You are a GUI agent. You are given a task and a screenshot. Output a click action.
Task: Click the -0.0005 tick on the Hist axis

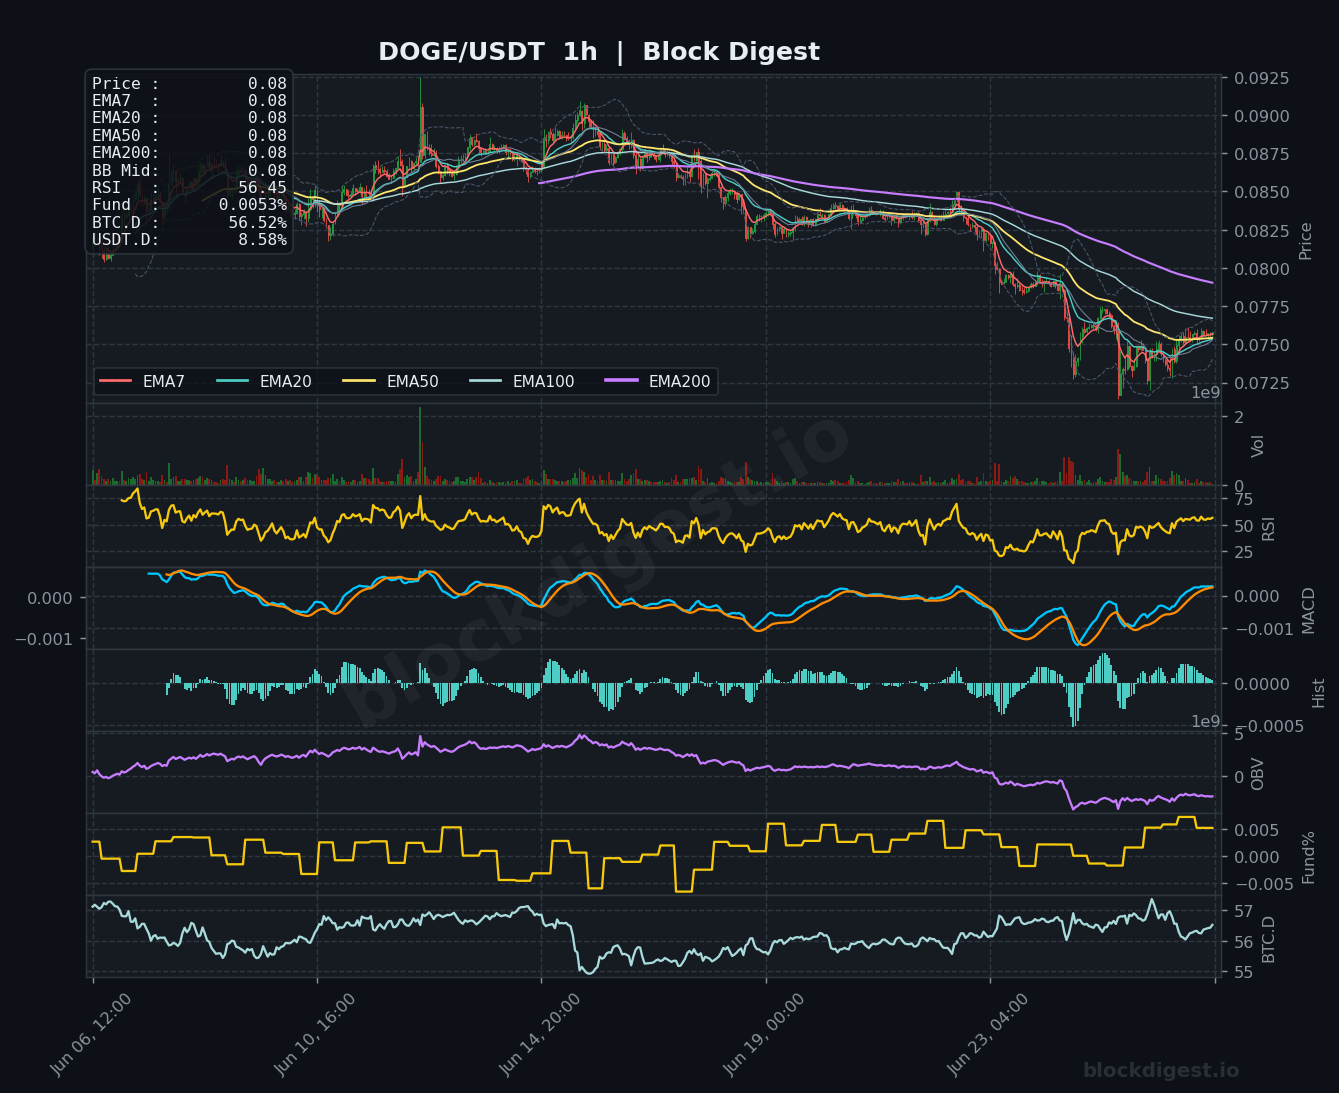point(1268,726)
